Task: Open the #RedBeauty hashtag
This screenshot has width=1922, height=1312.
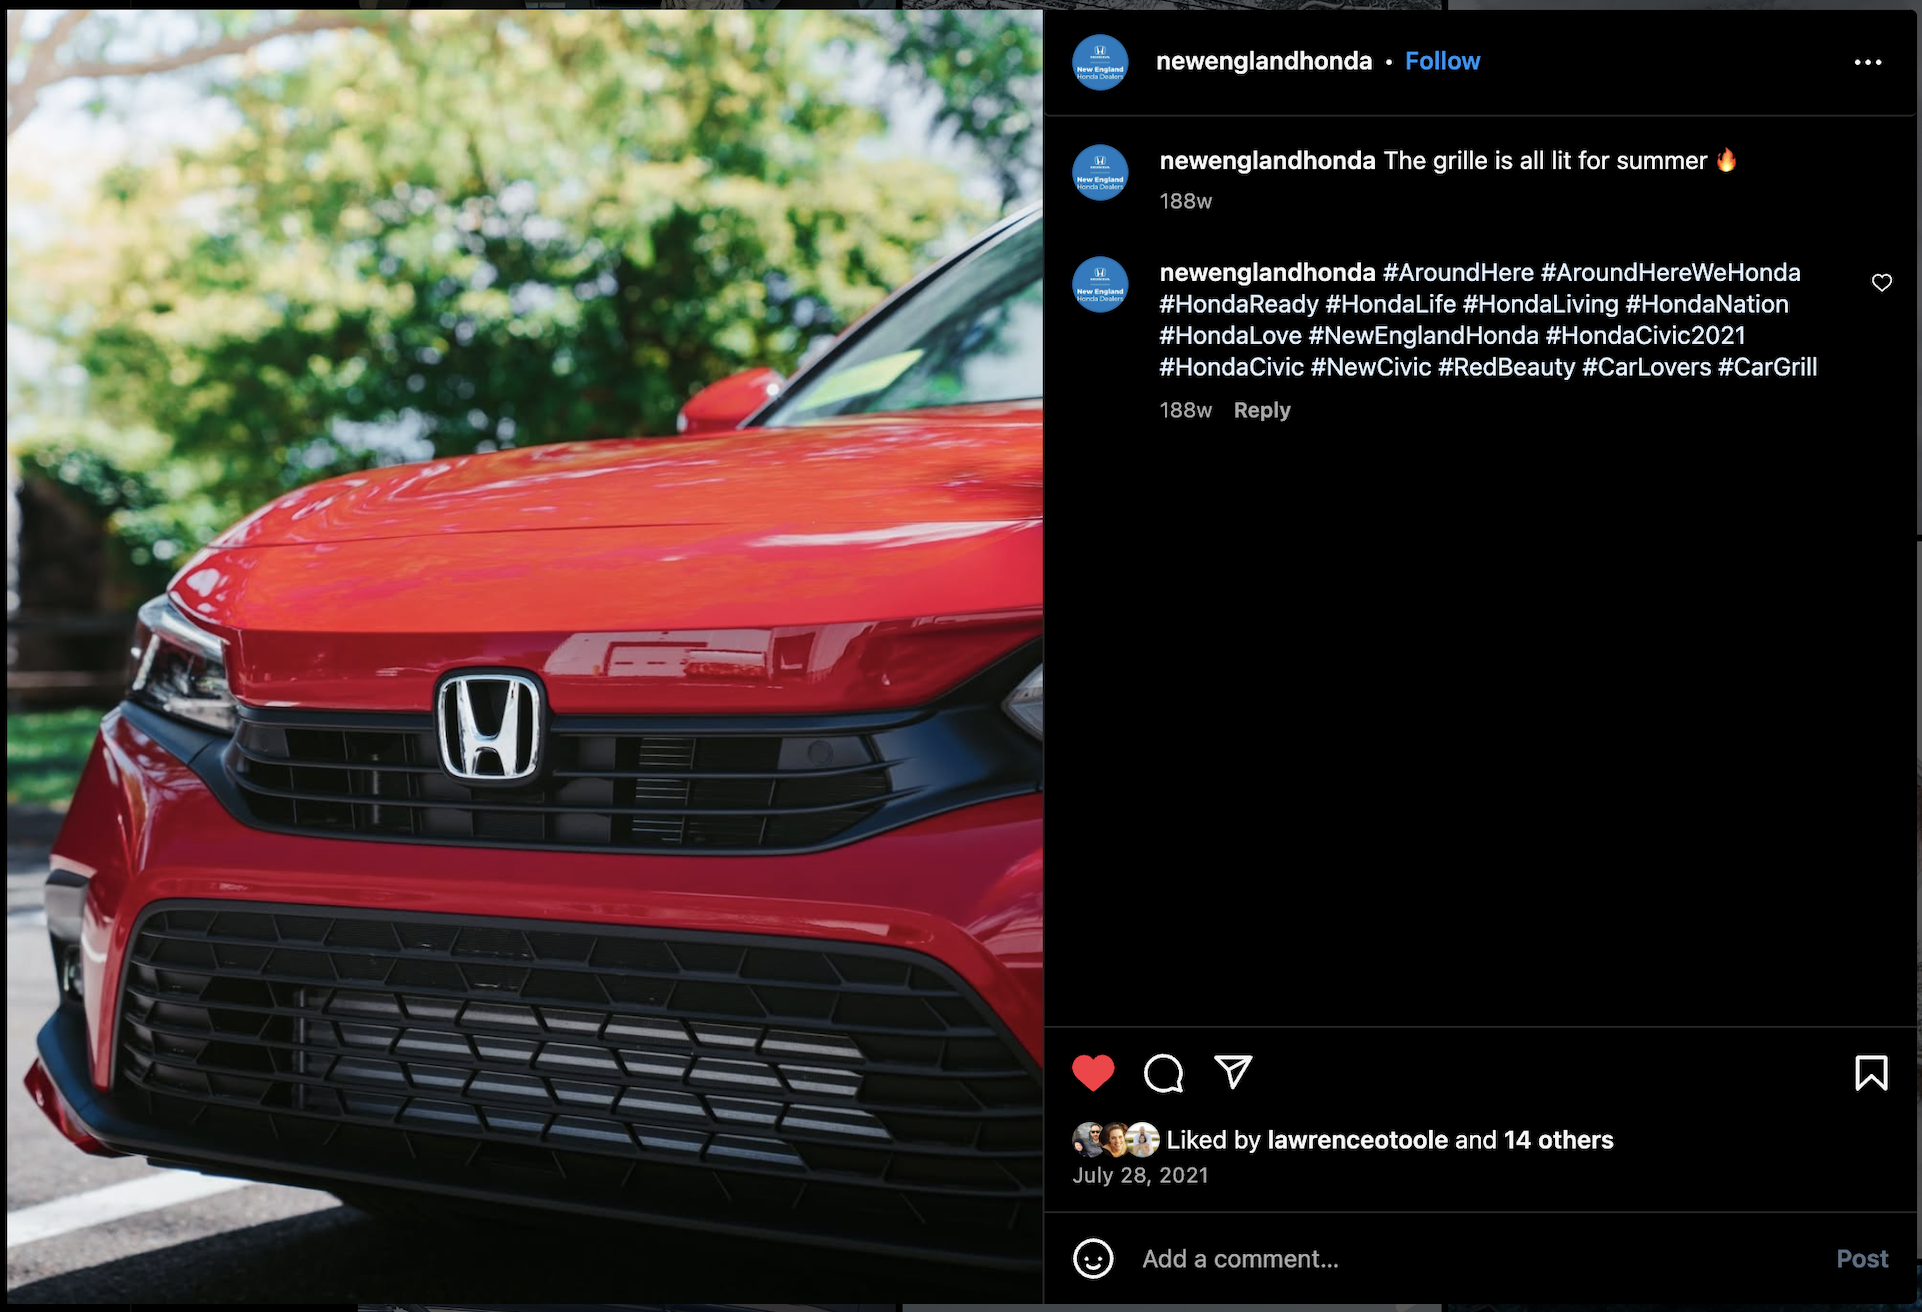Action: 1506,367
